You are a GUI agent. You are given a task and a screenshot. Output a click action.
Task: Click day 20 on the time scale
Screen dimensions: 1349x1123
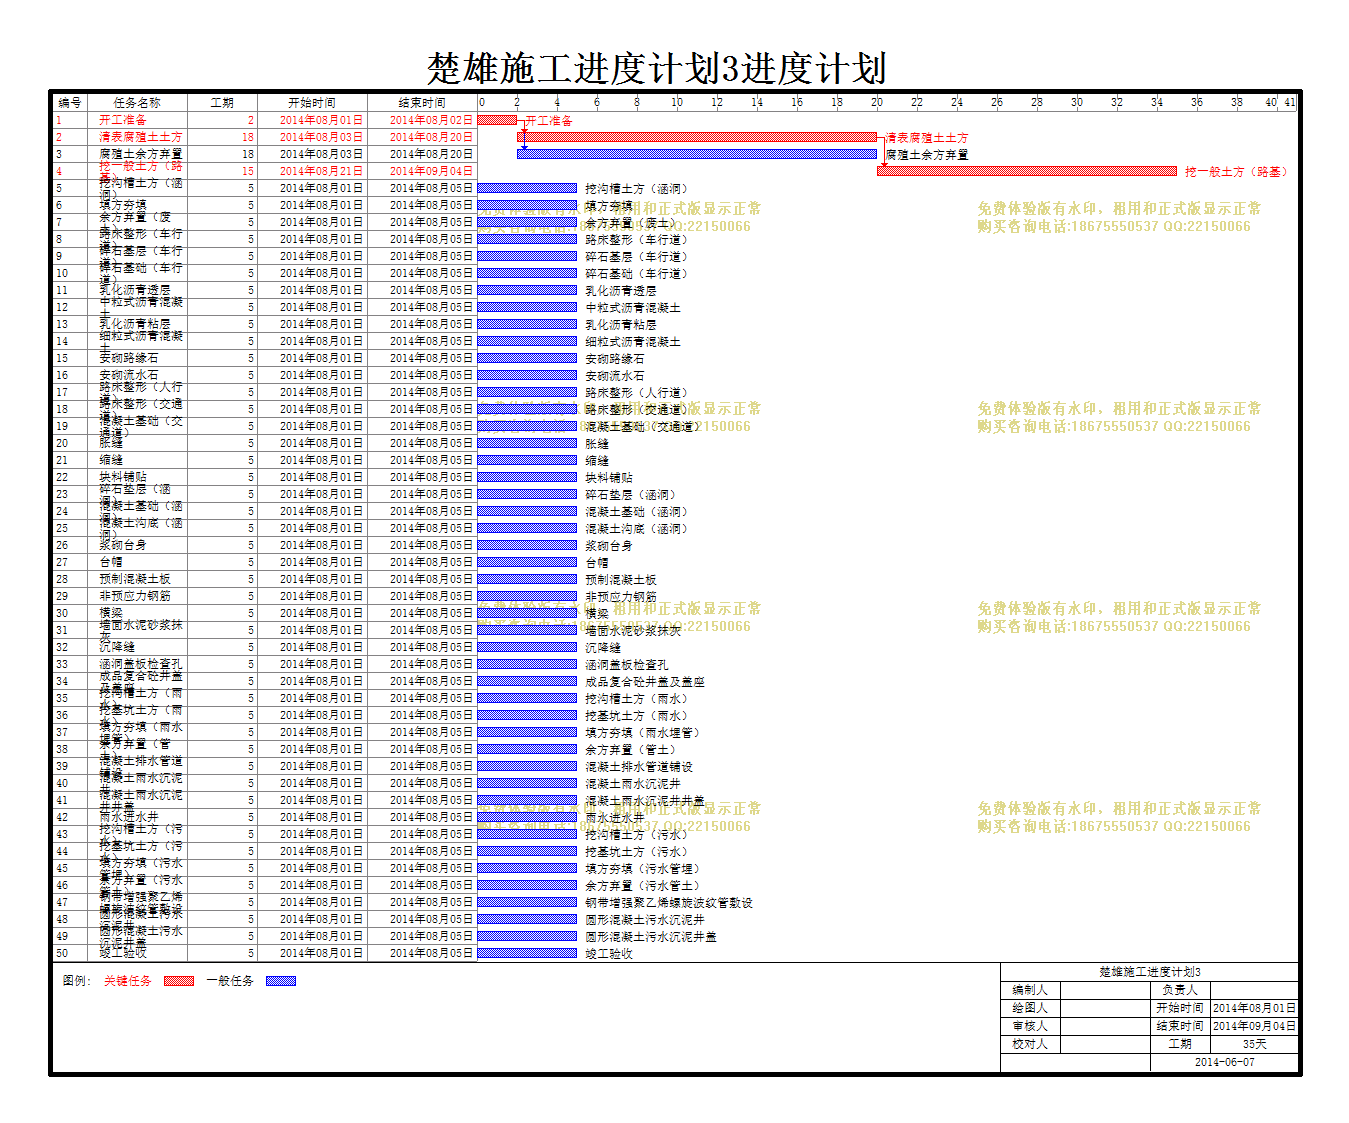point(877,102)
